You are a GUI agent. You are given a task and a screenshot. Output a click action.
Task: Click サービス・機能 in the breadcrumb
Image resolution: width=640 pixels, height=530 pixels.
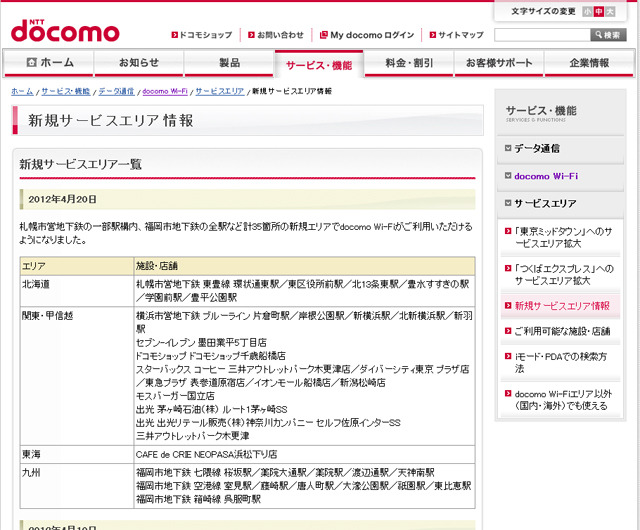(x=65, y=91)
